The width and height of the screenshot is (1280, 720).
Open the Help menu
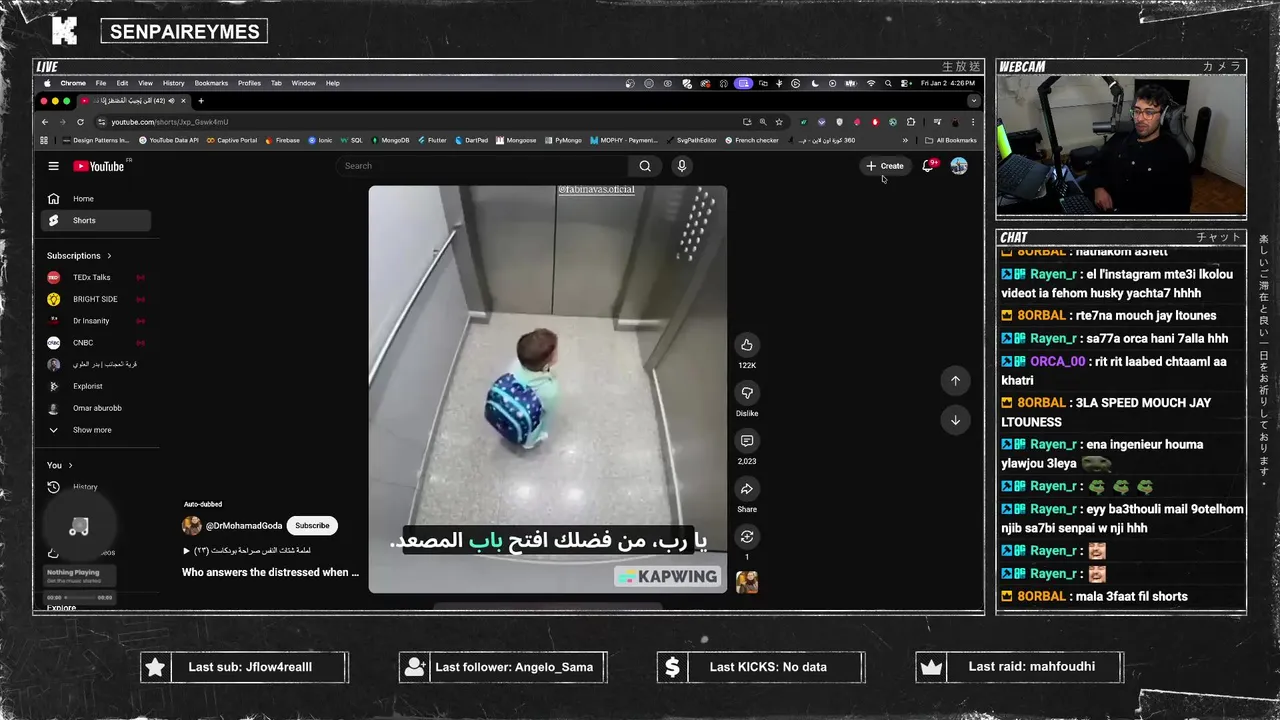coord(333,83)
